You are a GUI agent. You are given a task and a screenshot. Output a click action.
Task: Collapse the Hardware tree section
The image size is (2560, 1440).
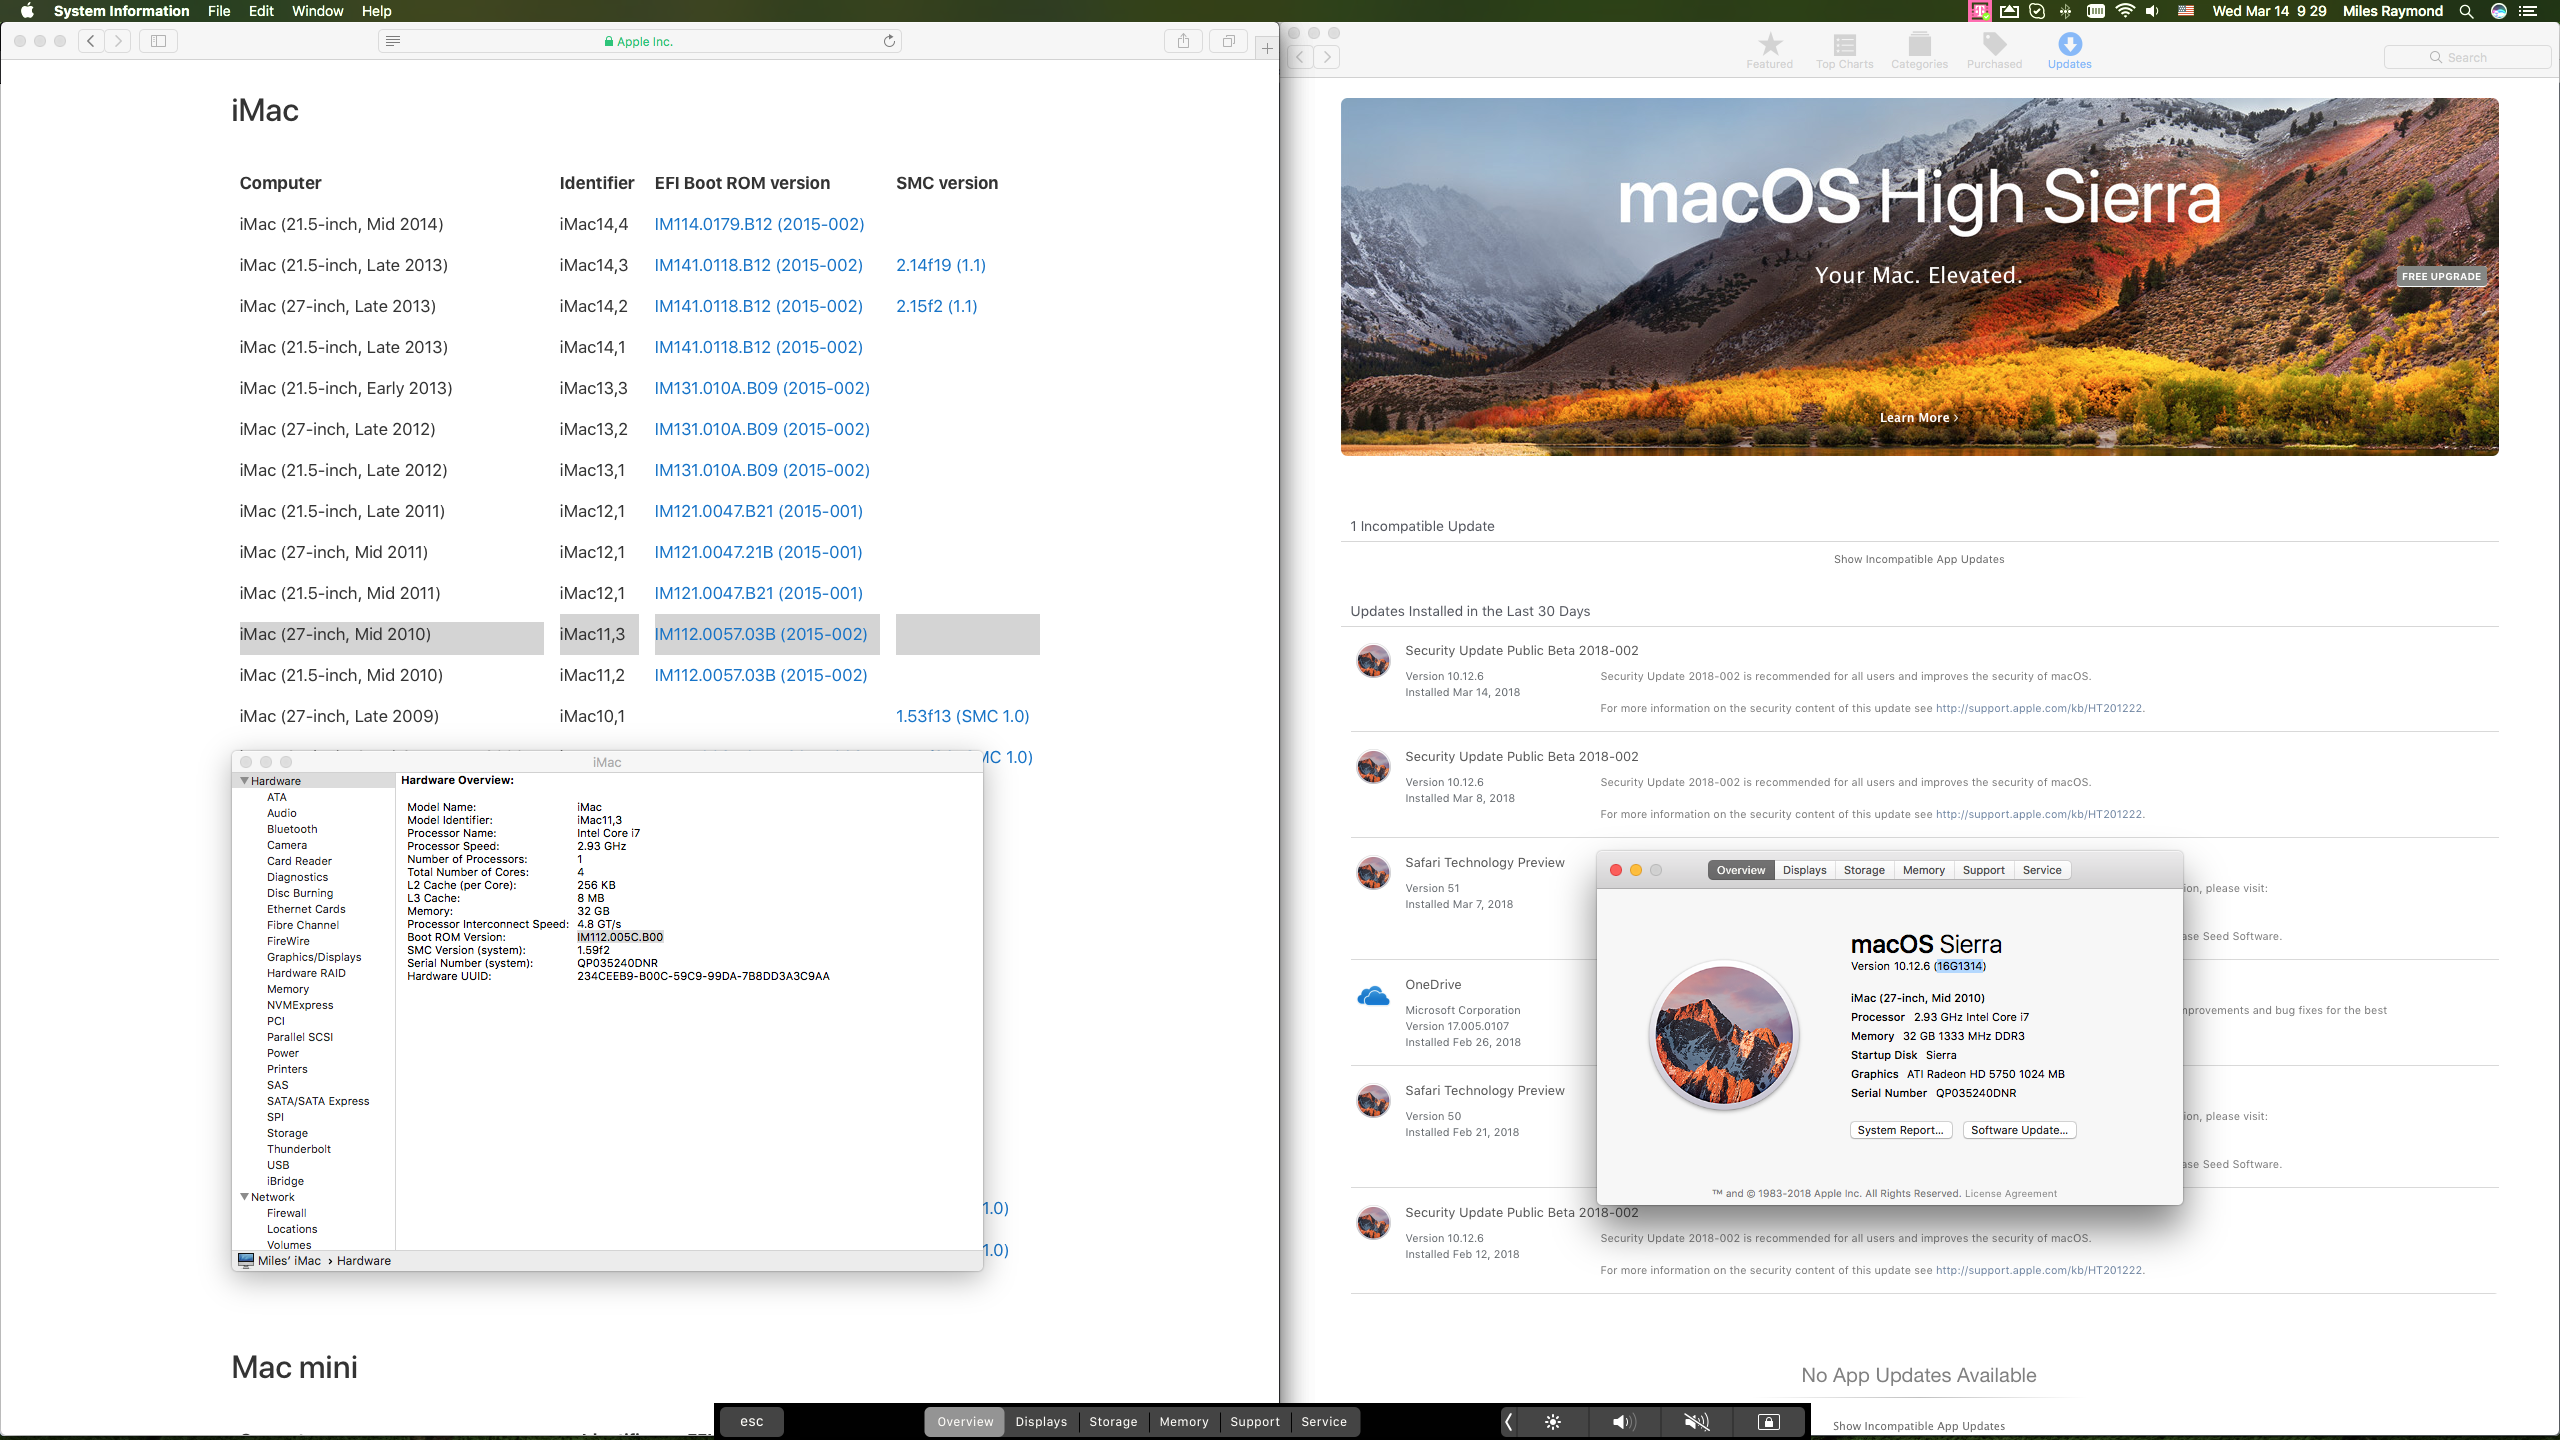[244, 781]
